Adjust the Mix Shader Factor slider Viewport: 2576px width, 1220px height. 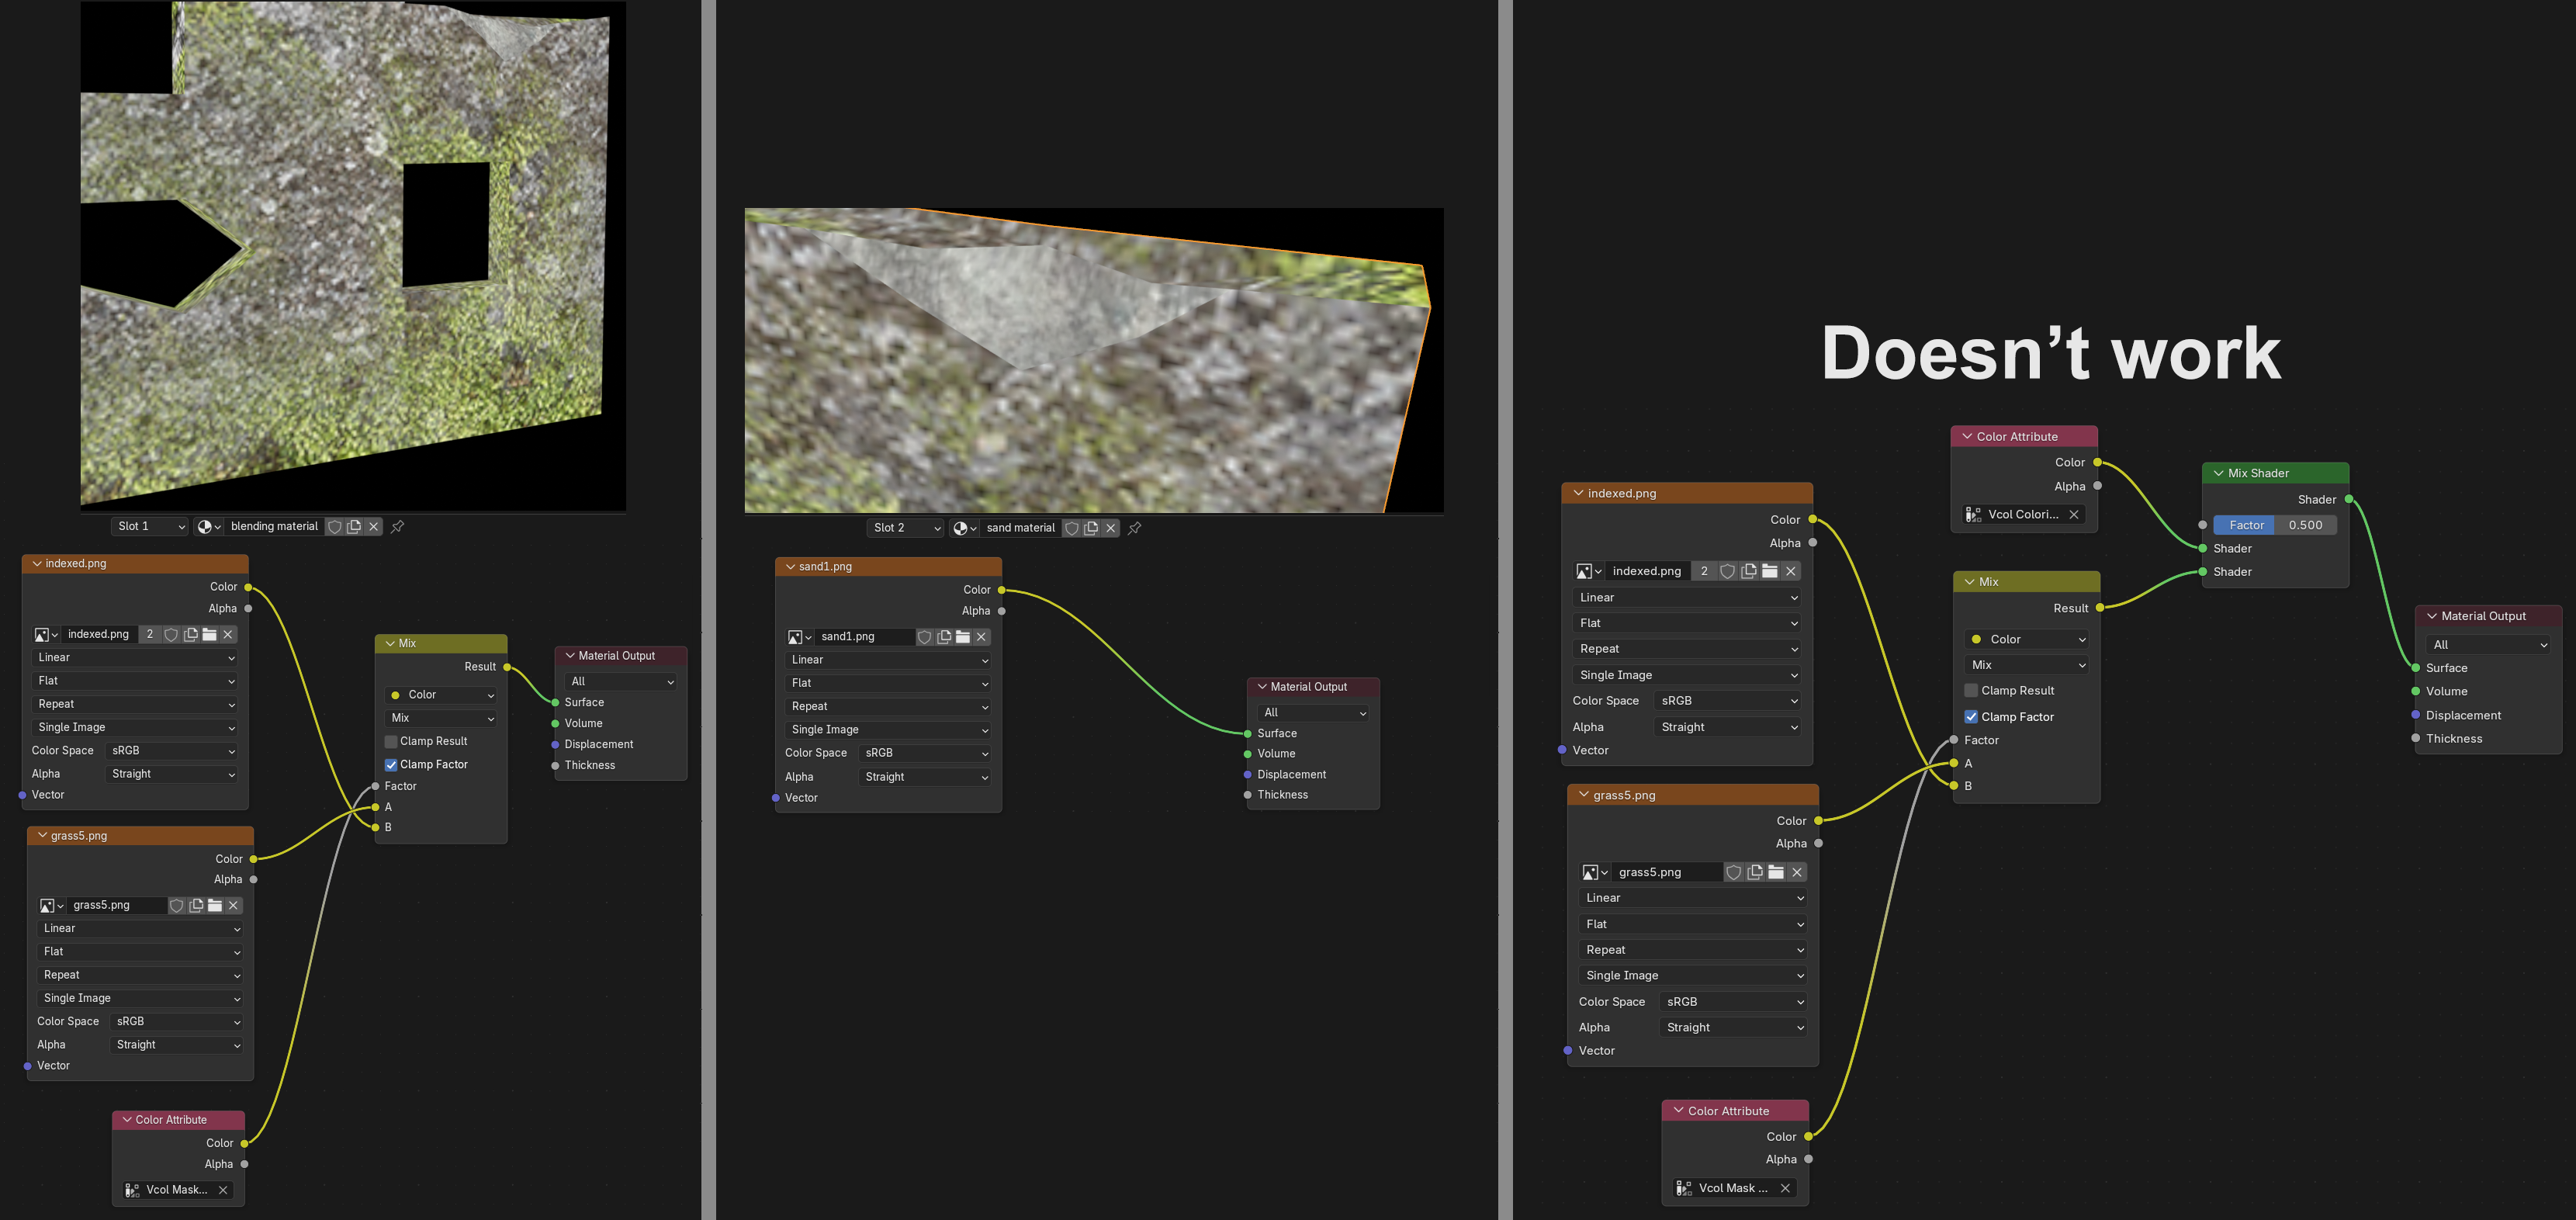[2274, 525]
